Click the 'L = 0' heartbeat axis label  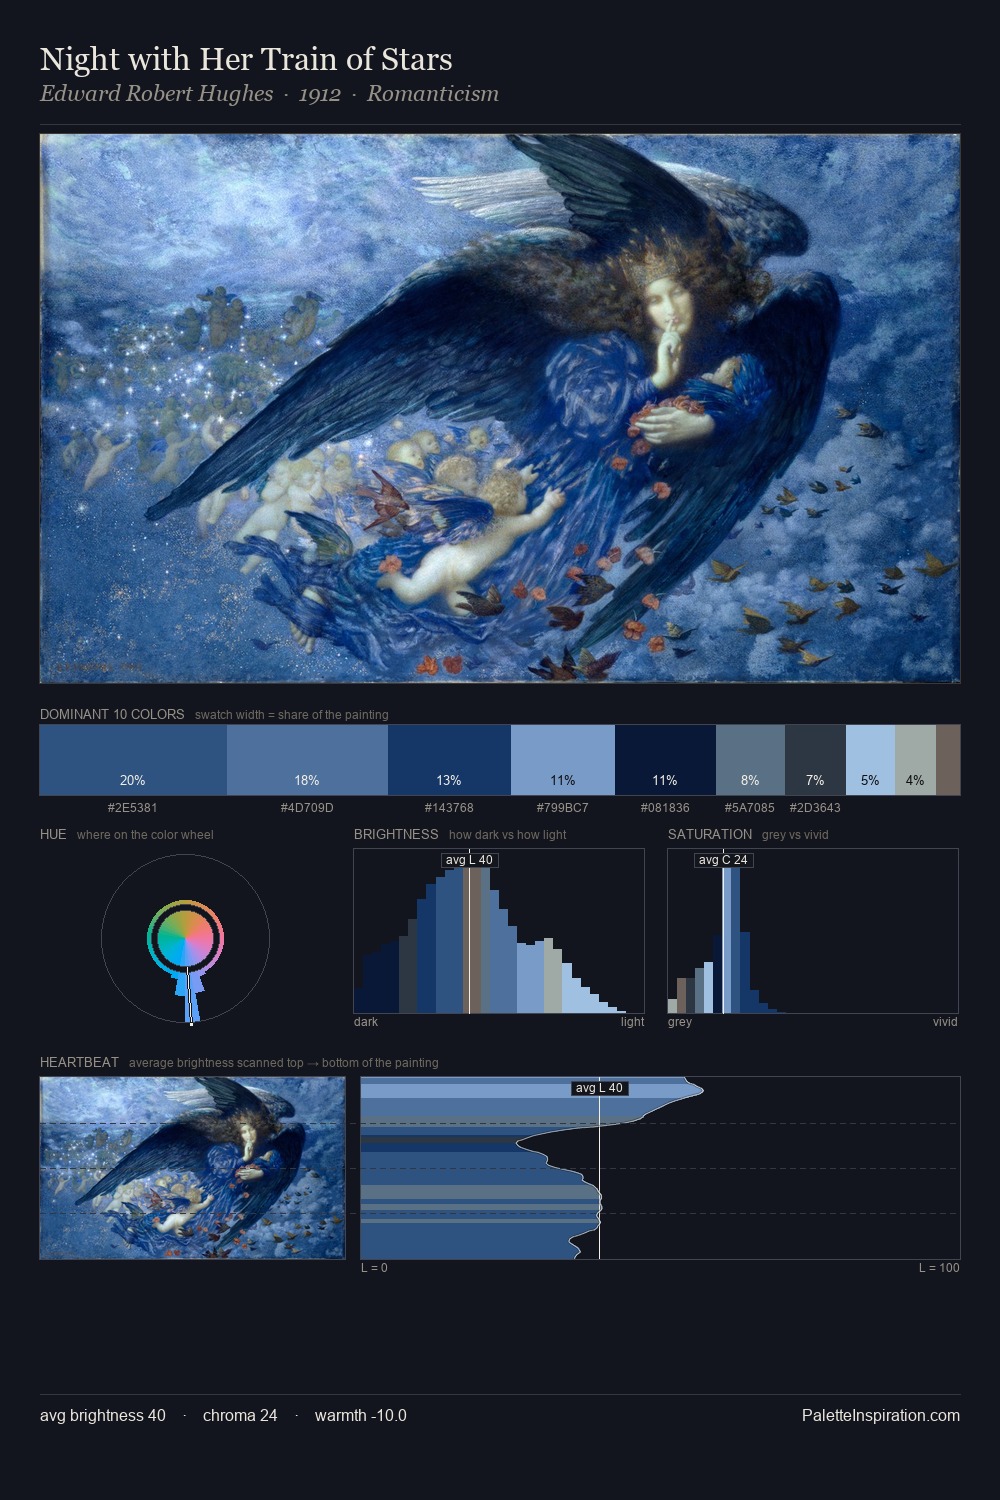[x=374, y=1268]
